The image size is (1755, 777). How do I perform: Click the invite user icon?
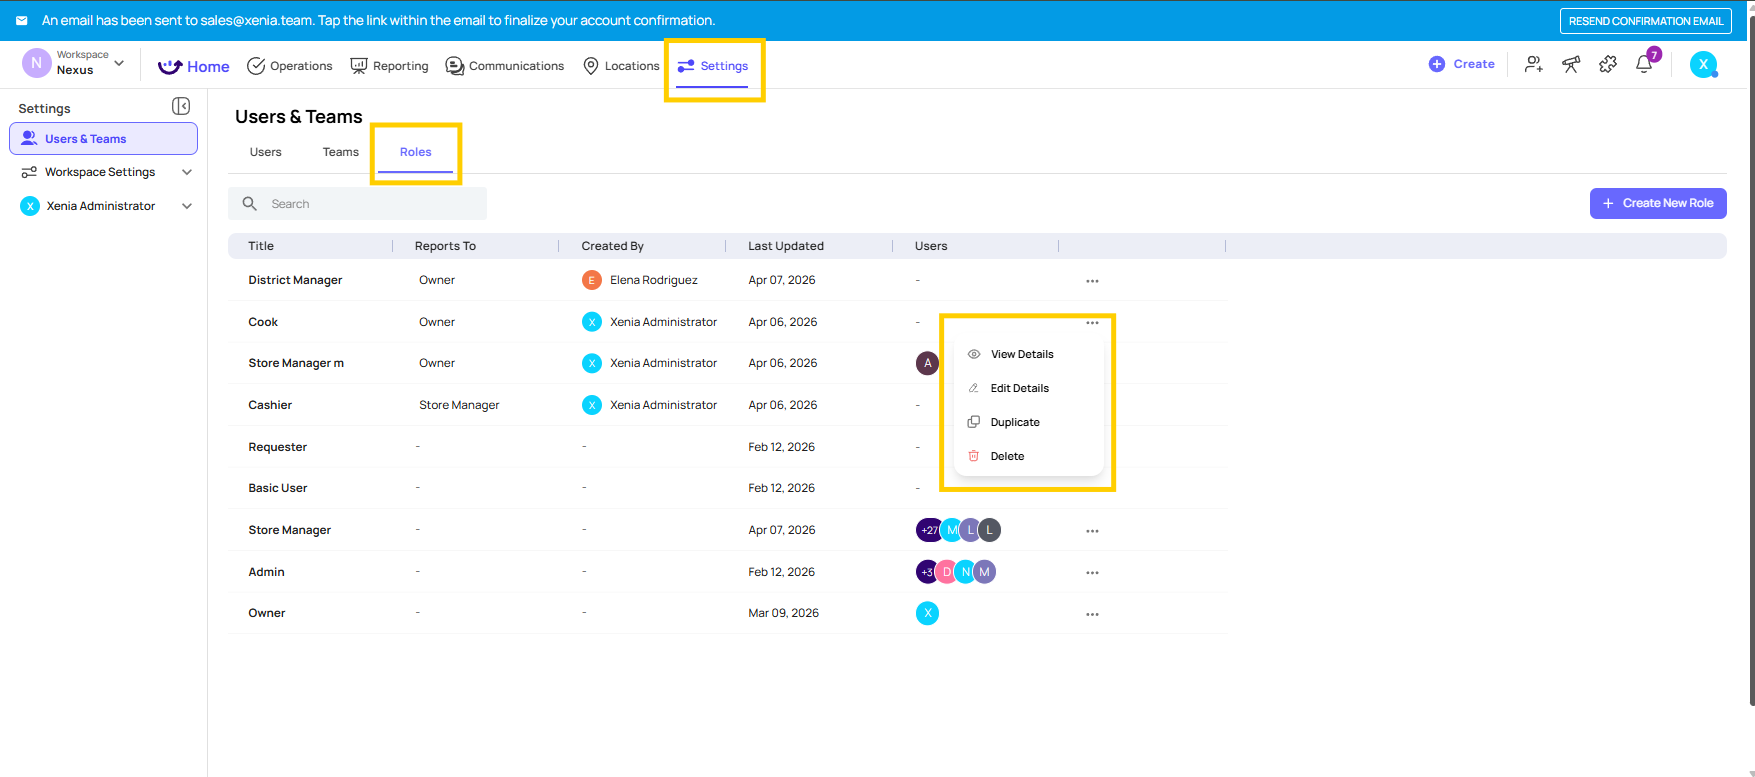[1533, 65]
